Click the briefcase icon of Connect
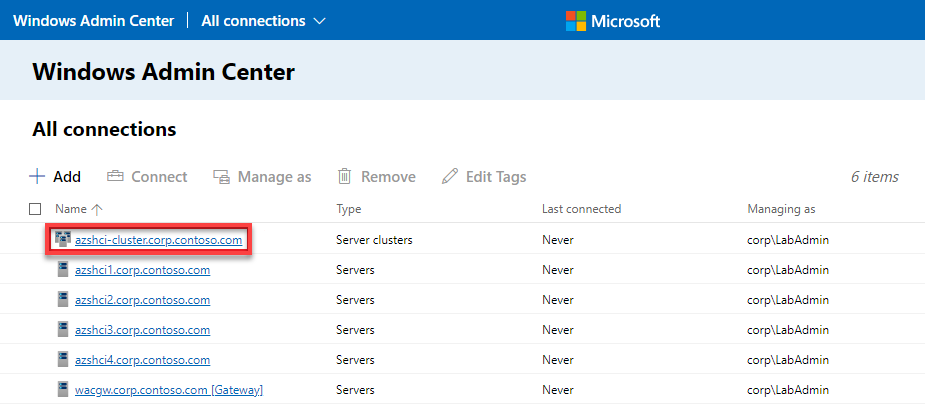The height and width of the screenshot is (419, 925). point(115,176)
